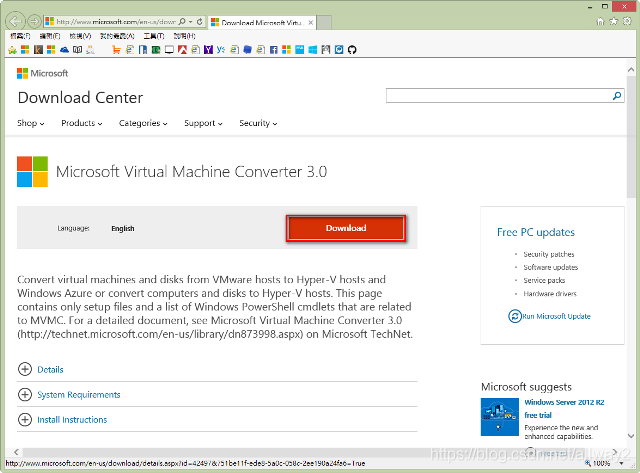Open the 我的最愛(A) menu
Viewport: 640px width, 473px height.
117,36
